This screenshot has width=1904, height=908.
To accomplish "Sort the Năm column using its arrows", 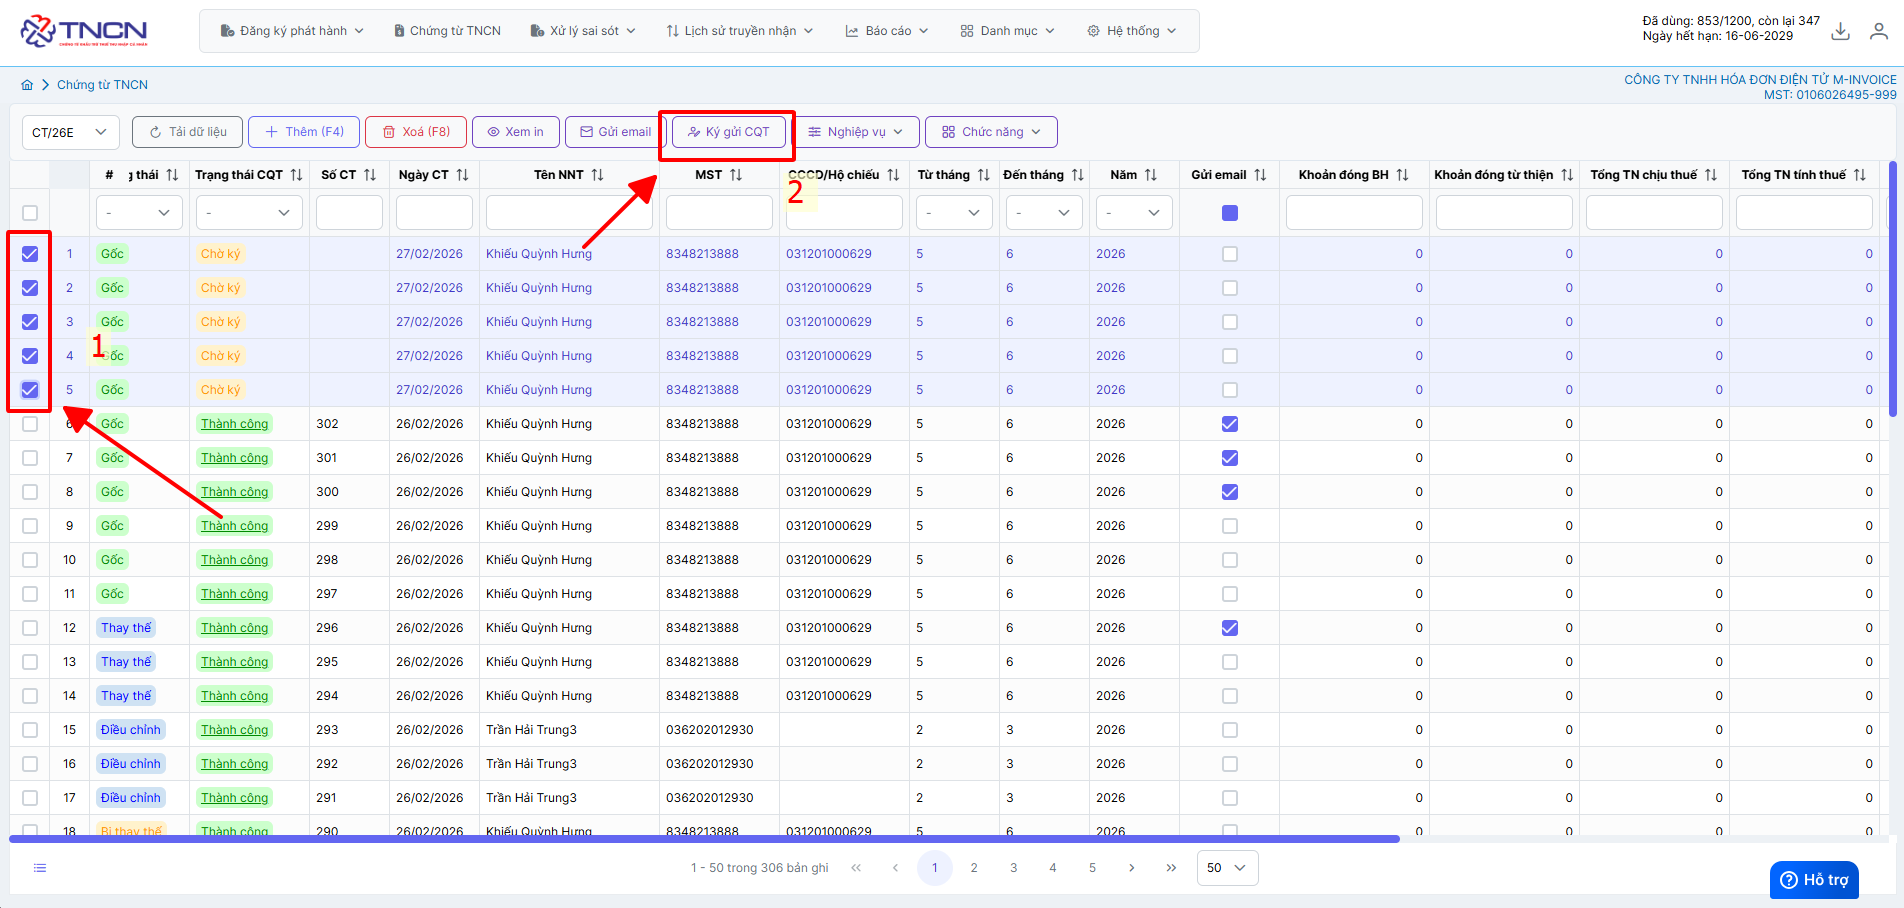I will [x=1151, y=175].
